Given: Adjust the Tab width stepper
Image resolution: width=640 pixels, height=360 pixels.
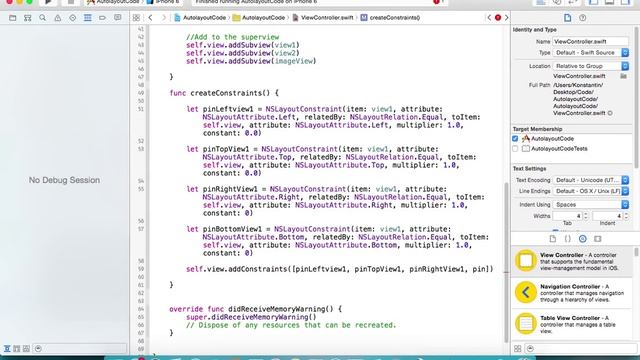Looking at the screenshot, I should tap(586, 216).
